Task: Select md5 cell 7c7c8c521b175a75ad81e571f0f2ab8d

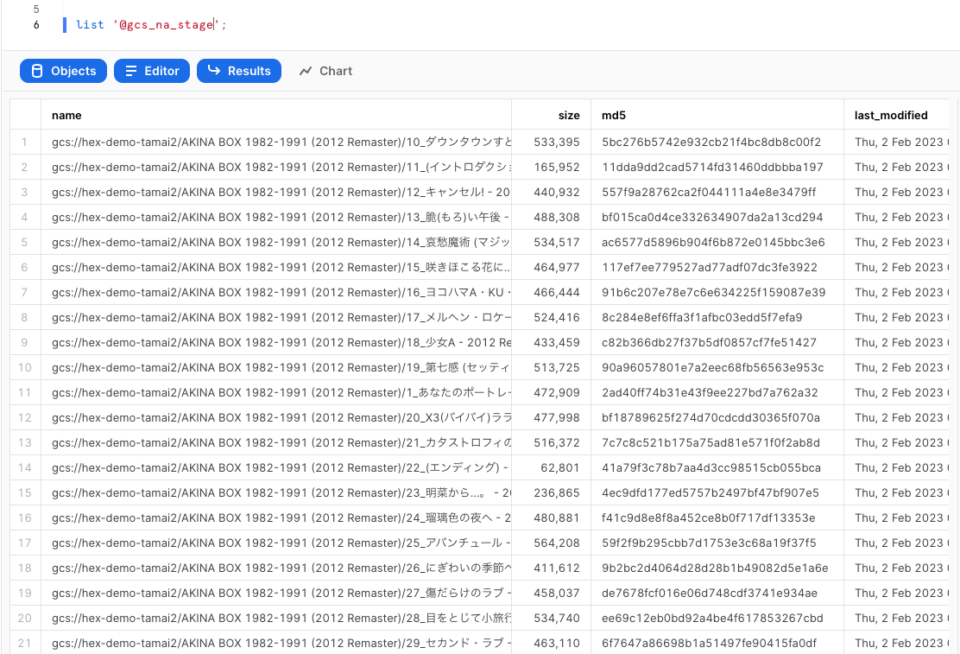Action: (x=717, y=443)
